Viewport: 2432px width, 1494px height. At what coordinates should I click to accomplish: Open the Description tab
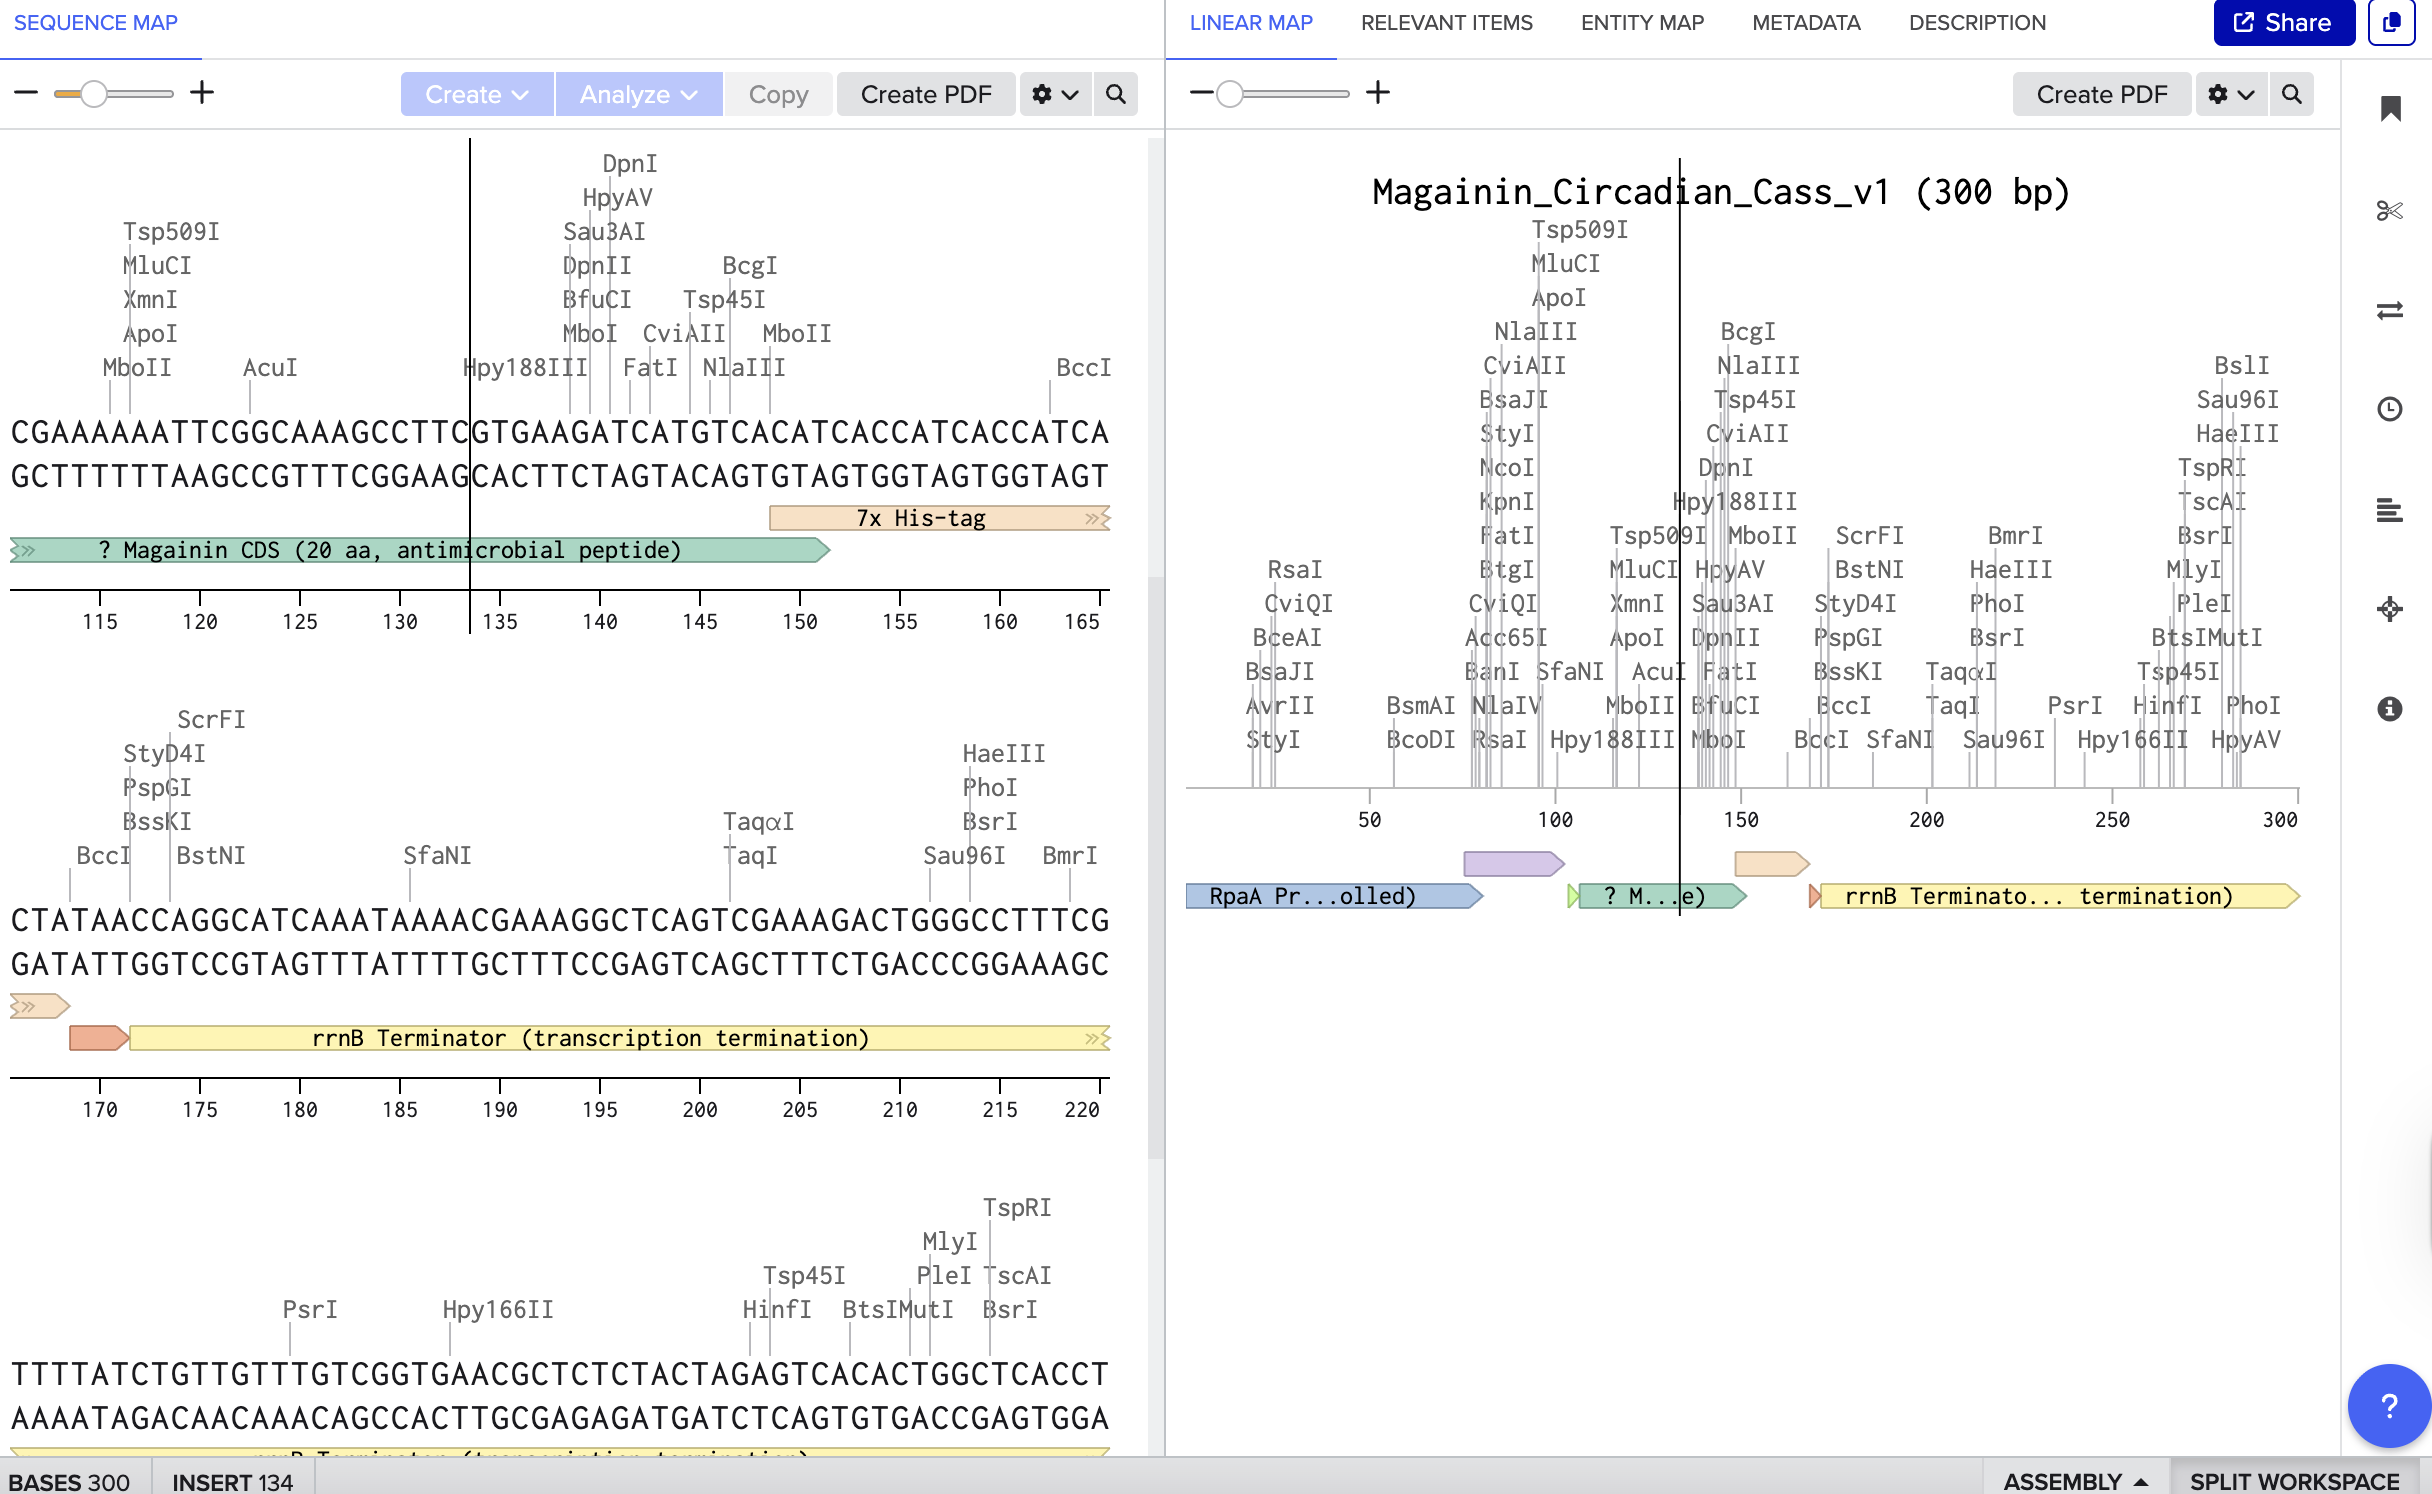1977,23
